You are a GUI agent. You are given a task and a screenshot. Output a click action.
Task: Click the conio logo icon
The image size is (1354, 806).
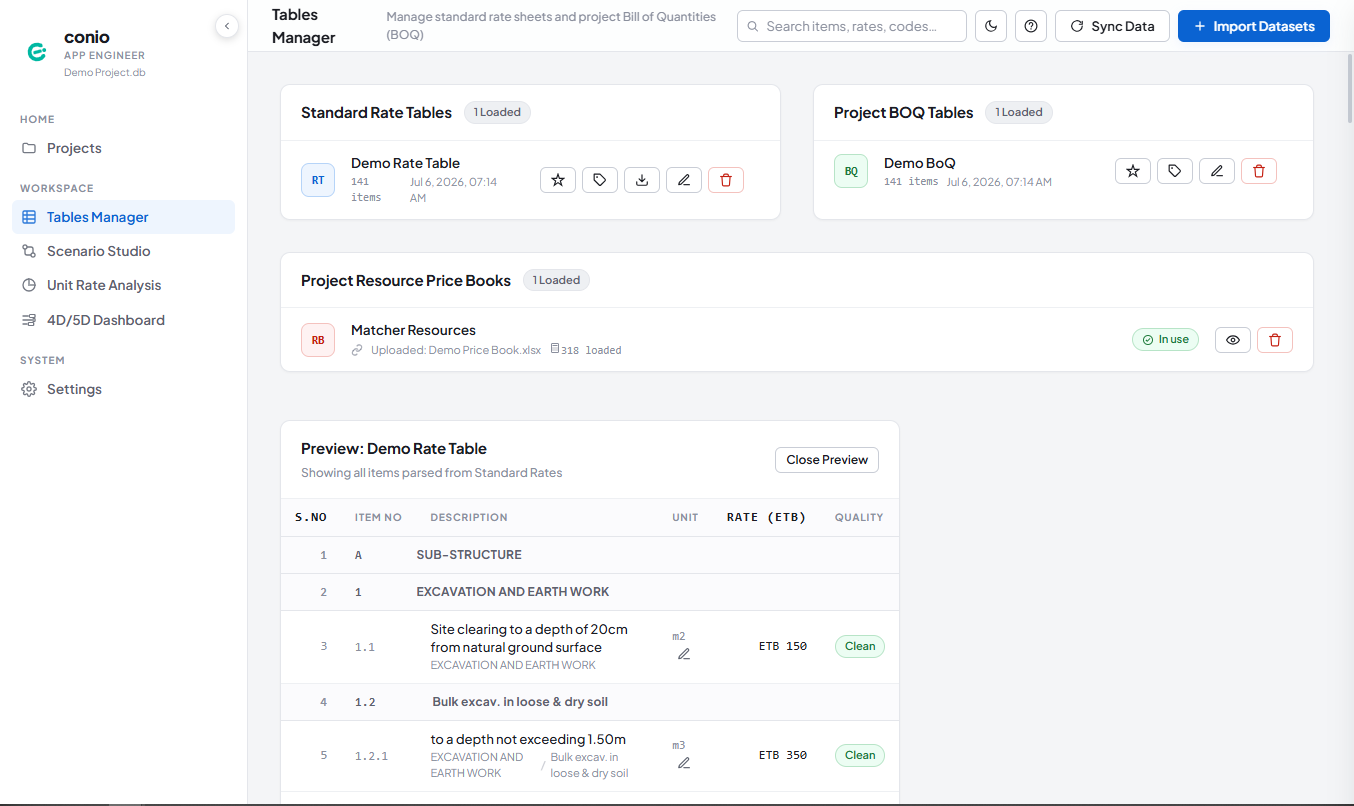[37, 53]
